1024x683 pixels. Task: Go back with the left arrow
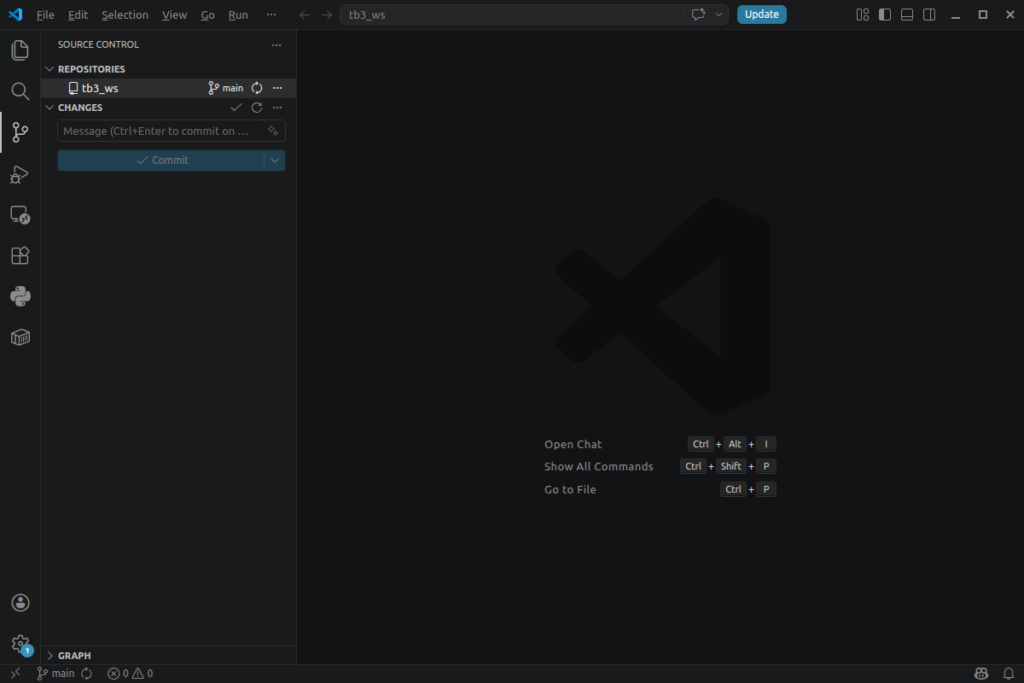(304, 14)
